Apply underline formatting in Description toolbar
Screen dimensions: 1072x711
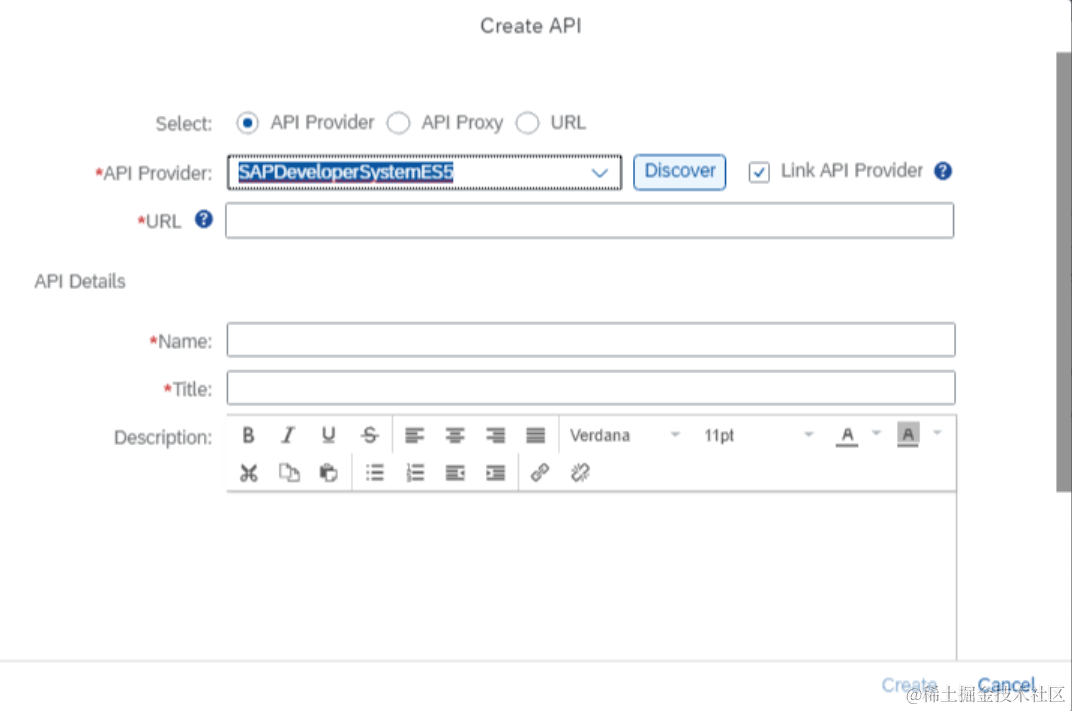tap(329, 435)
